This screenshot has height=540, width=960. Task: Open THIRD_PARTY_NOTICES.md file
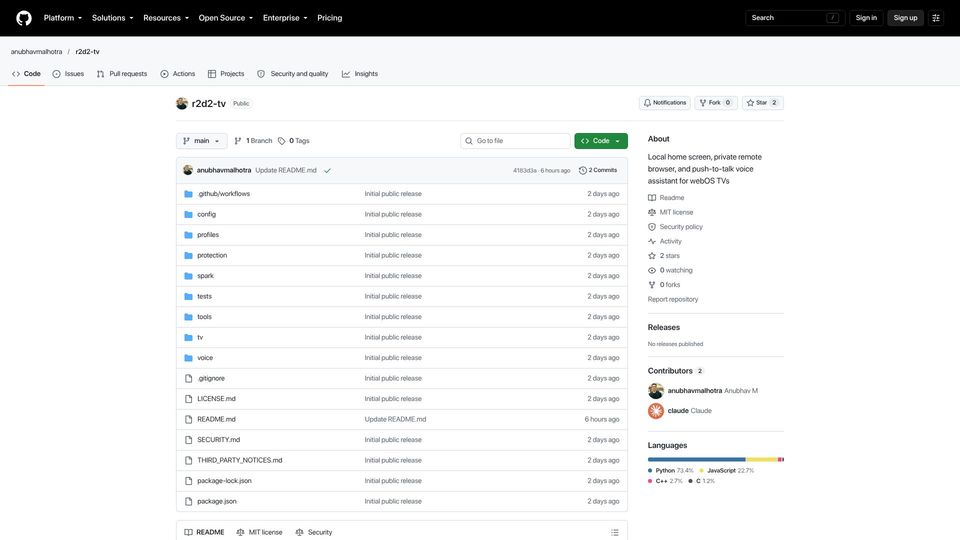coord(239,460)
